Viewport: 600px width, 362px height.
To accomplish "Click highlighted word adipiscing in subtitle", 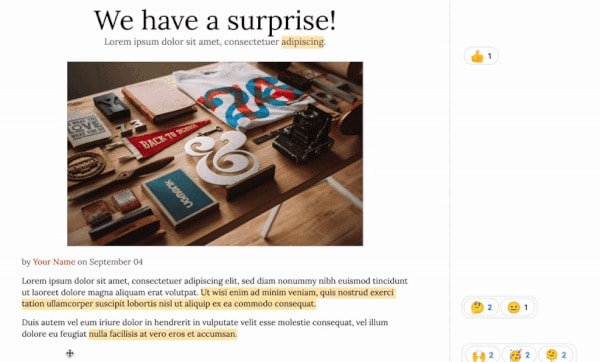I will click(x=303, y=42).
